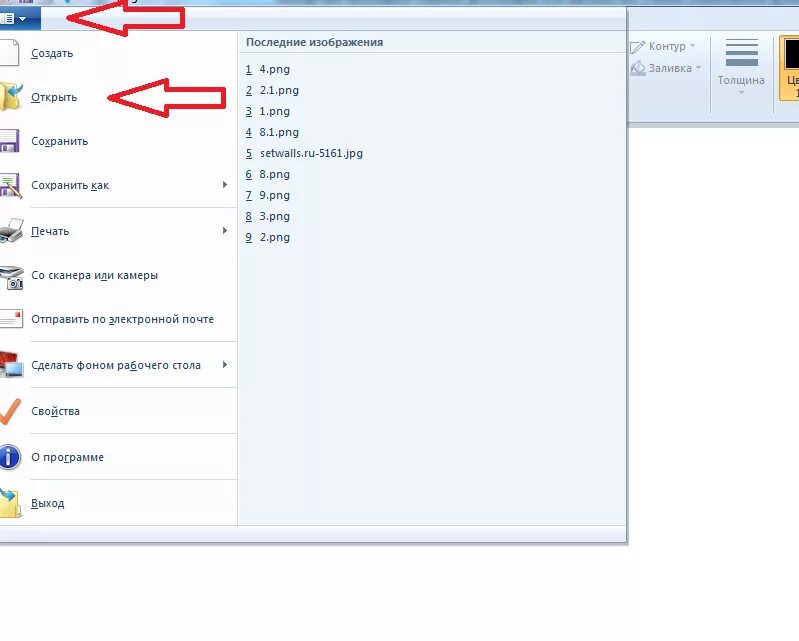
Task: Click the black color swatch in ribbon
Action: coord(792,53)
